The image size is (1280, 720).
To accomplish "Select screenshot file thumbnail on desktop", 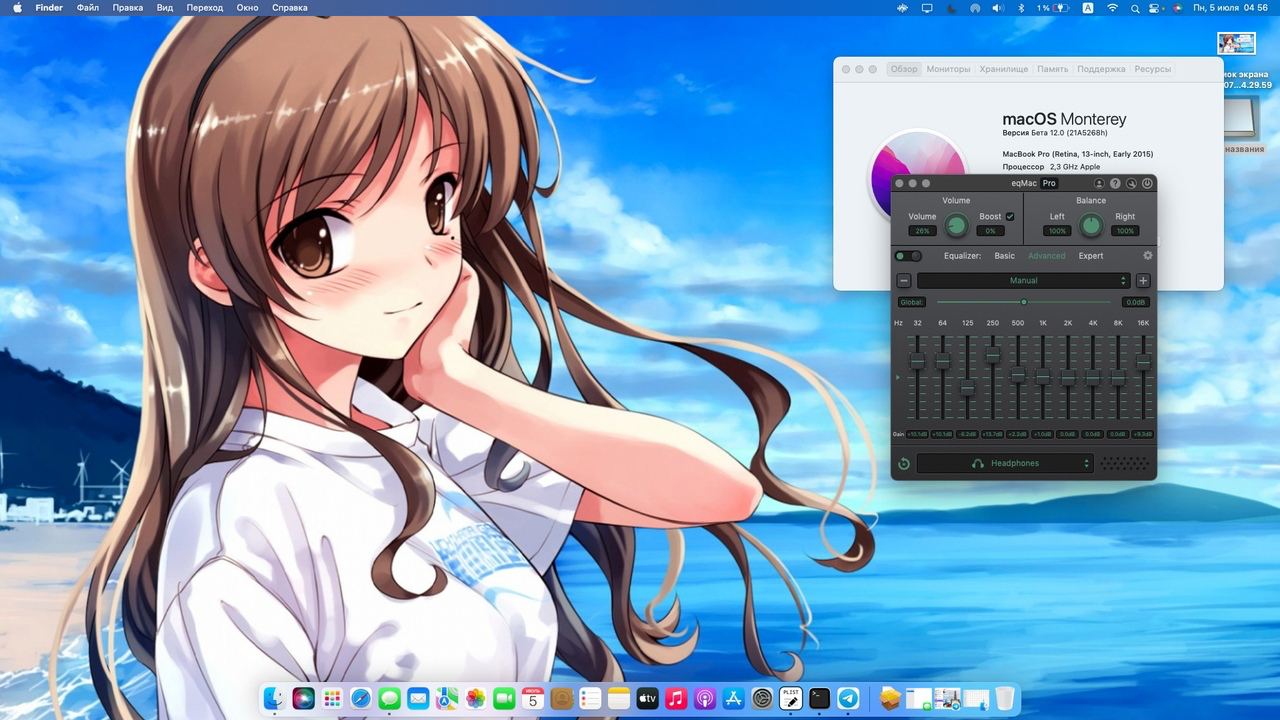I will [x=1236, y=43].
